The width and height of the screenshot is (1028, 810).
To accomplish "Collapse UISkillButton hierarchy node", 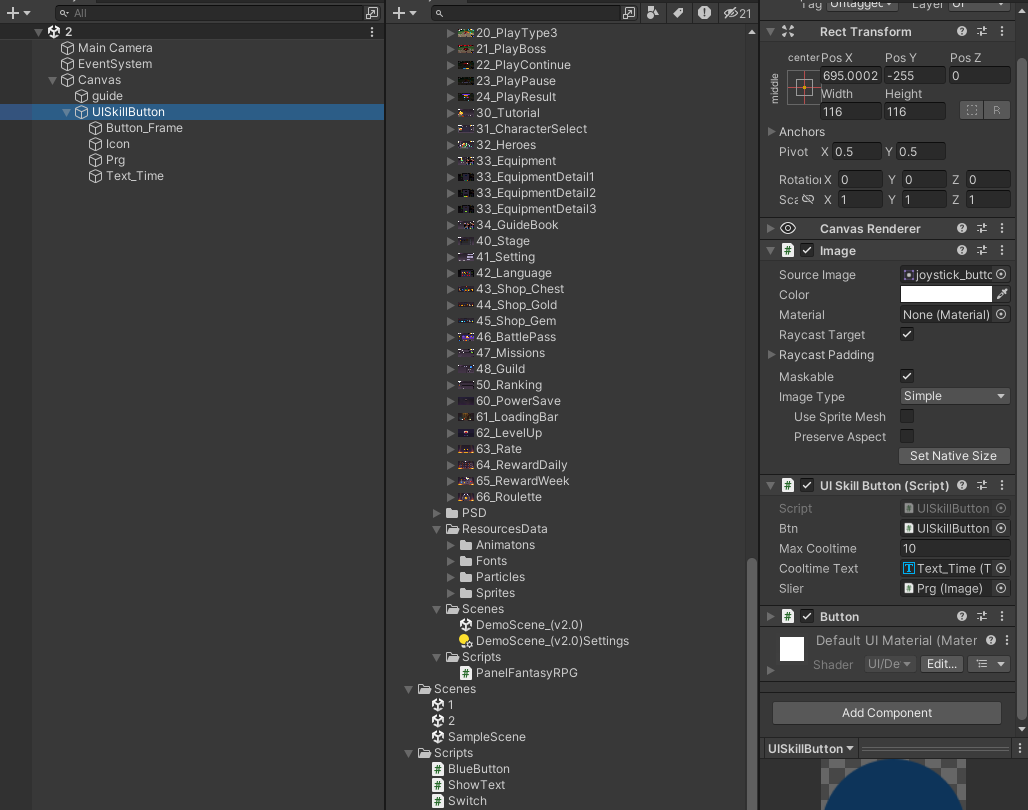I will pyautogui.click(x=66, y=112).
